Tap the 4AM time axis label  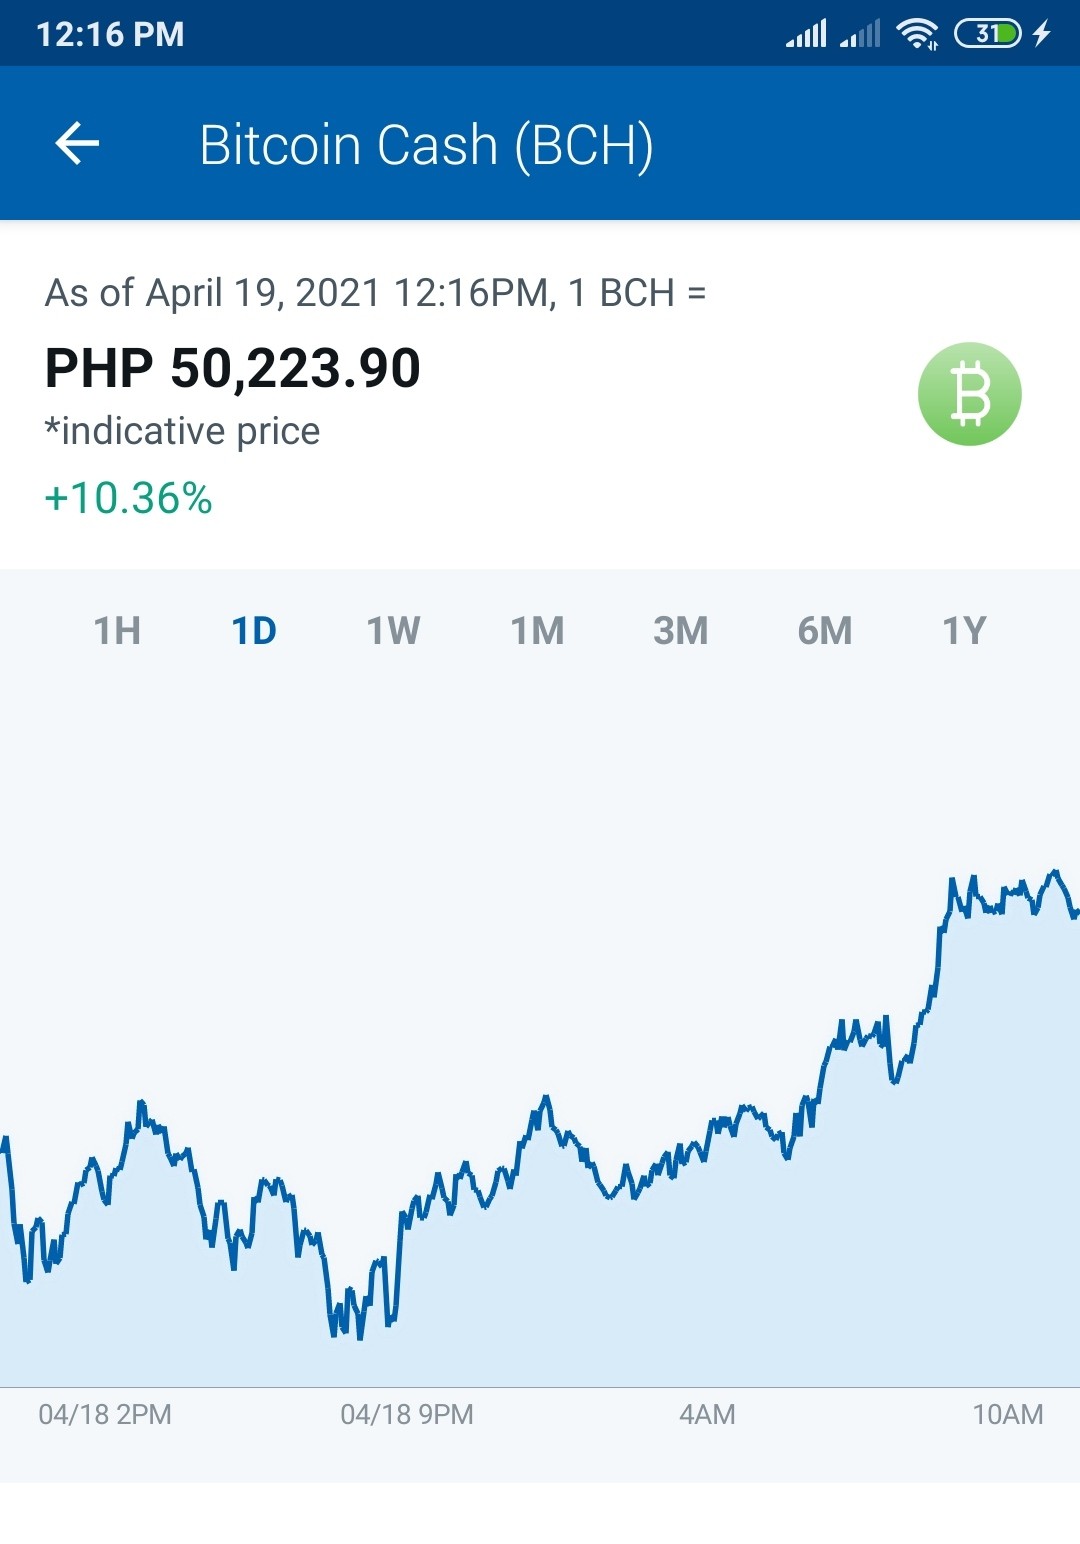(x=707, y=1414)
